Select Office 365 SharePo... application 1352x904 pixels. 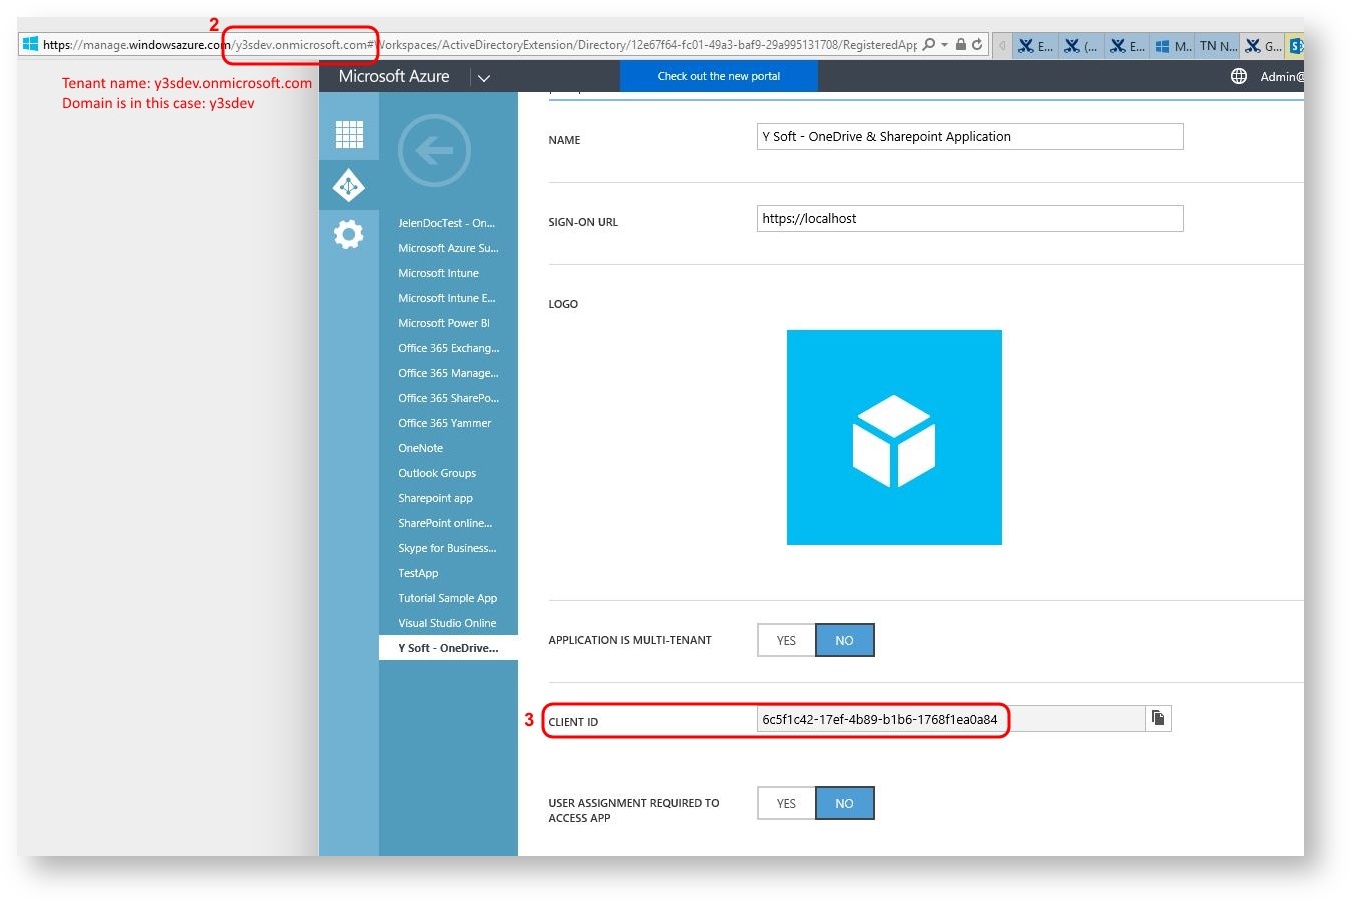pos(448,398)
